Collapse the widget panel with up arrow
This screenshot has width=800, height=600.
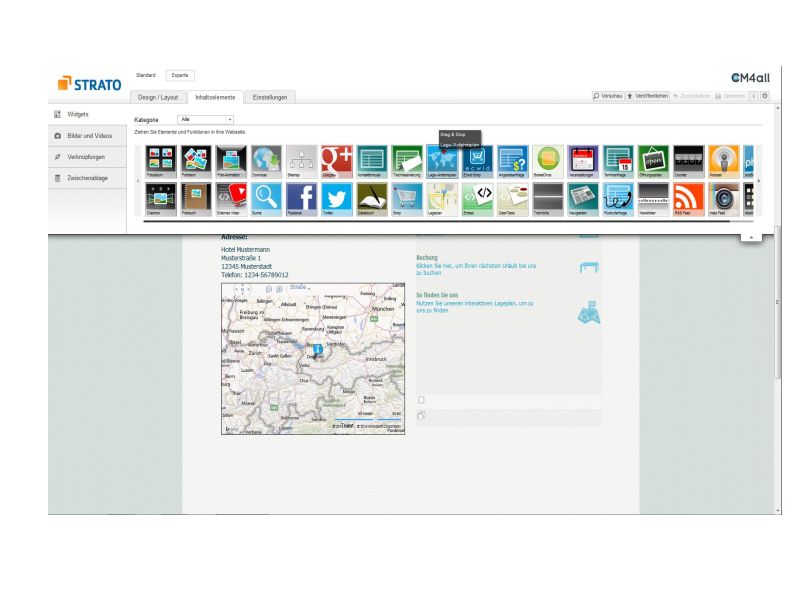click(x=751, y=237)
